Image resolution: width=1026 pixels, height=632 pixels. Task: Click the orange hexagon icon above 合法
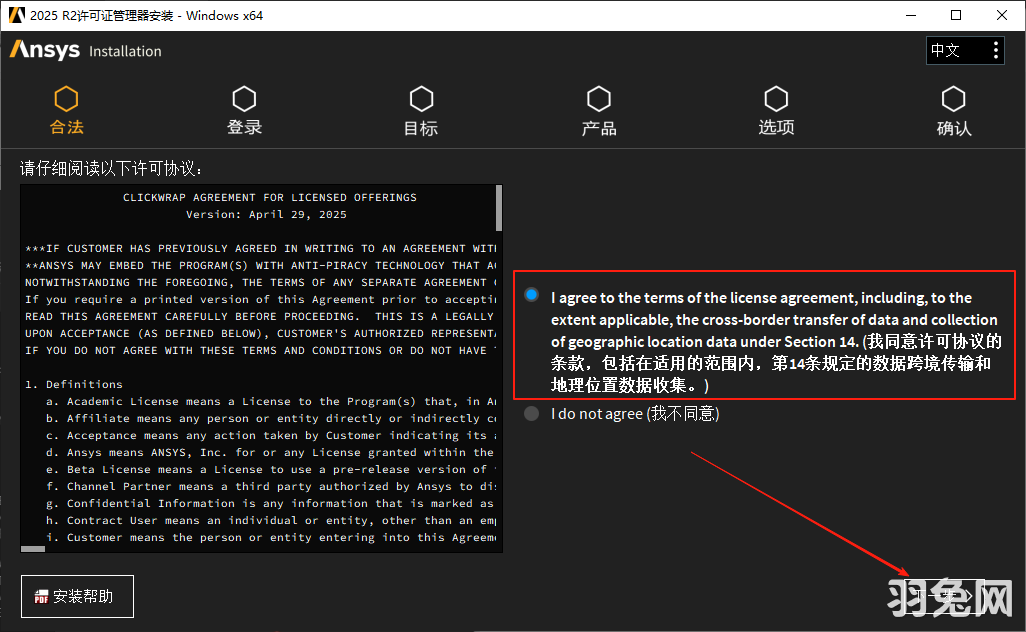click(67, 99)
